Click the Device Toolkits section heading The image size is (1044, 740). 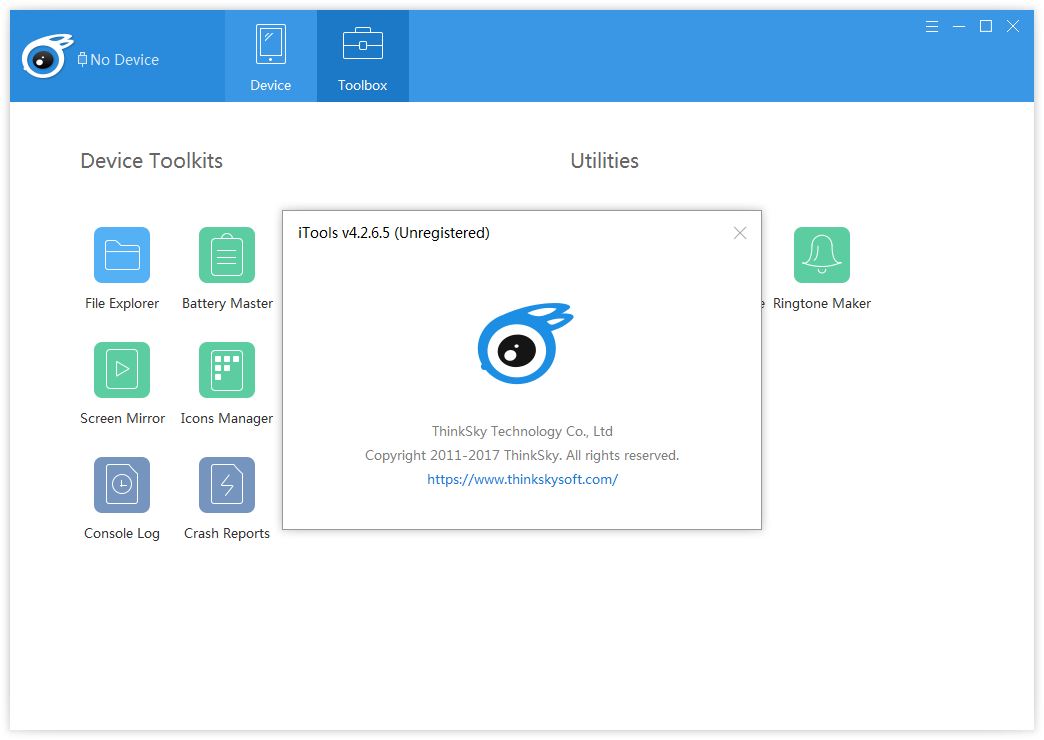151,161
